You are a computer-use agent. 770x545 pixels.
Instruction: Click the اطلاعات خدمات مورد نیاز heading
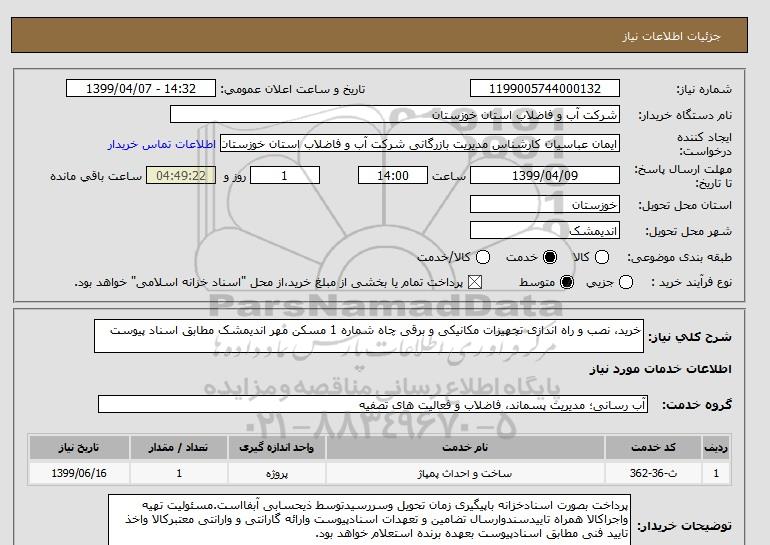(660, 369)
